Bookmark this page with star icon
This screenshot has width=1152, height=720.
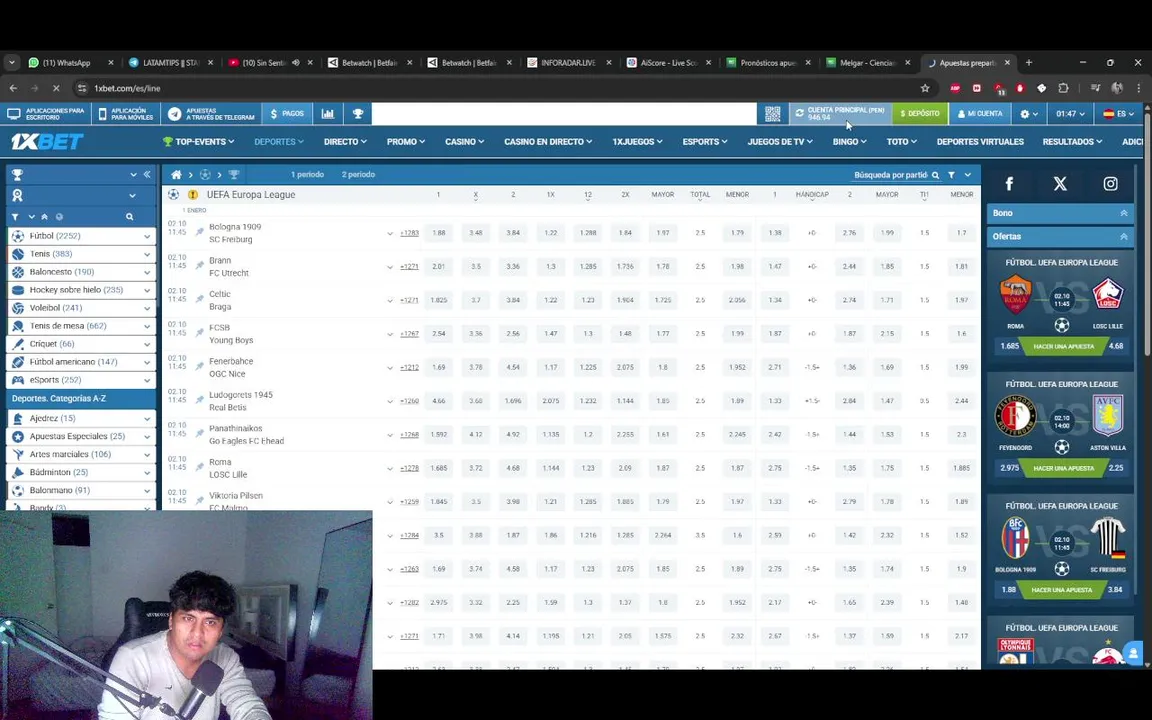(925, 88)
